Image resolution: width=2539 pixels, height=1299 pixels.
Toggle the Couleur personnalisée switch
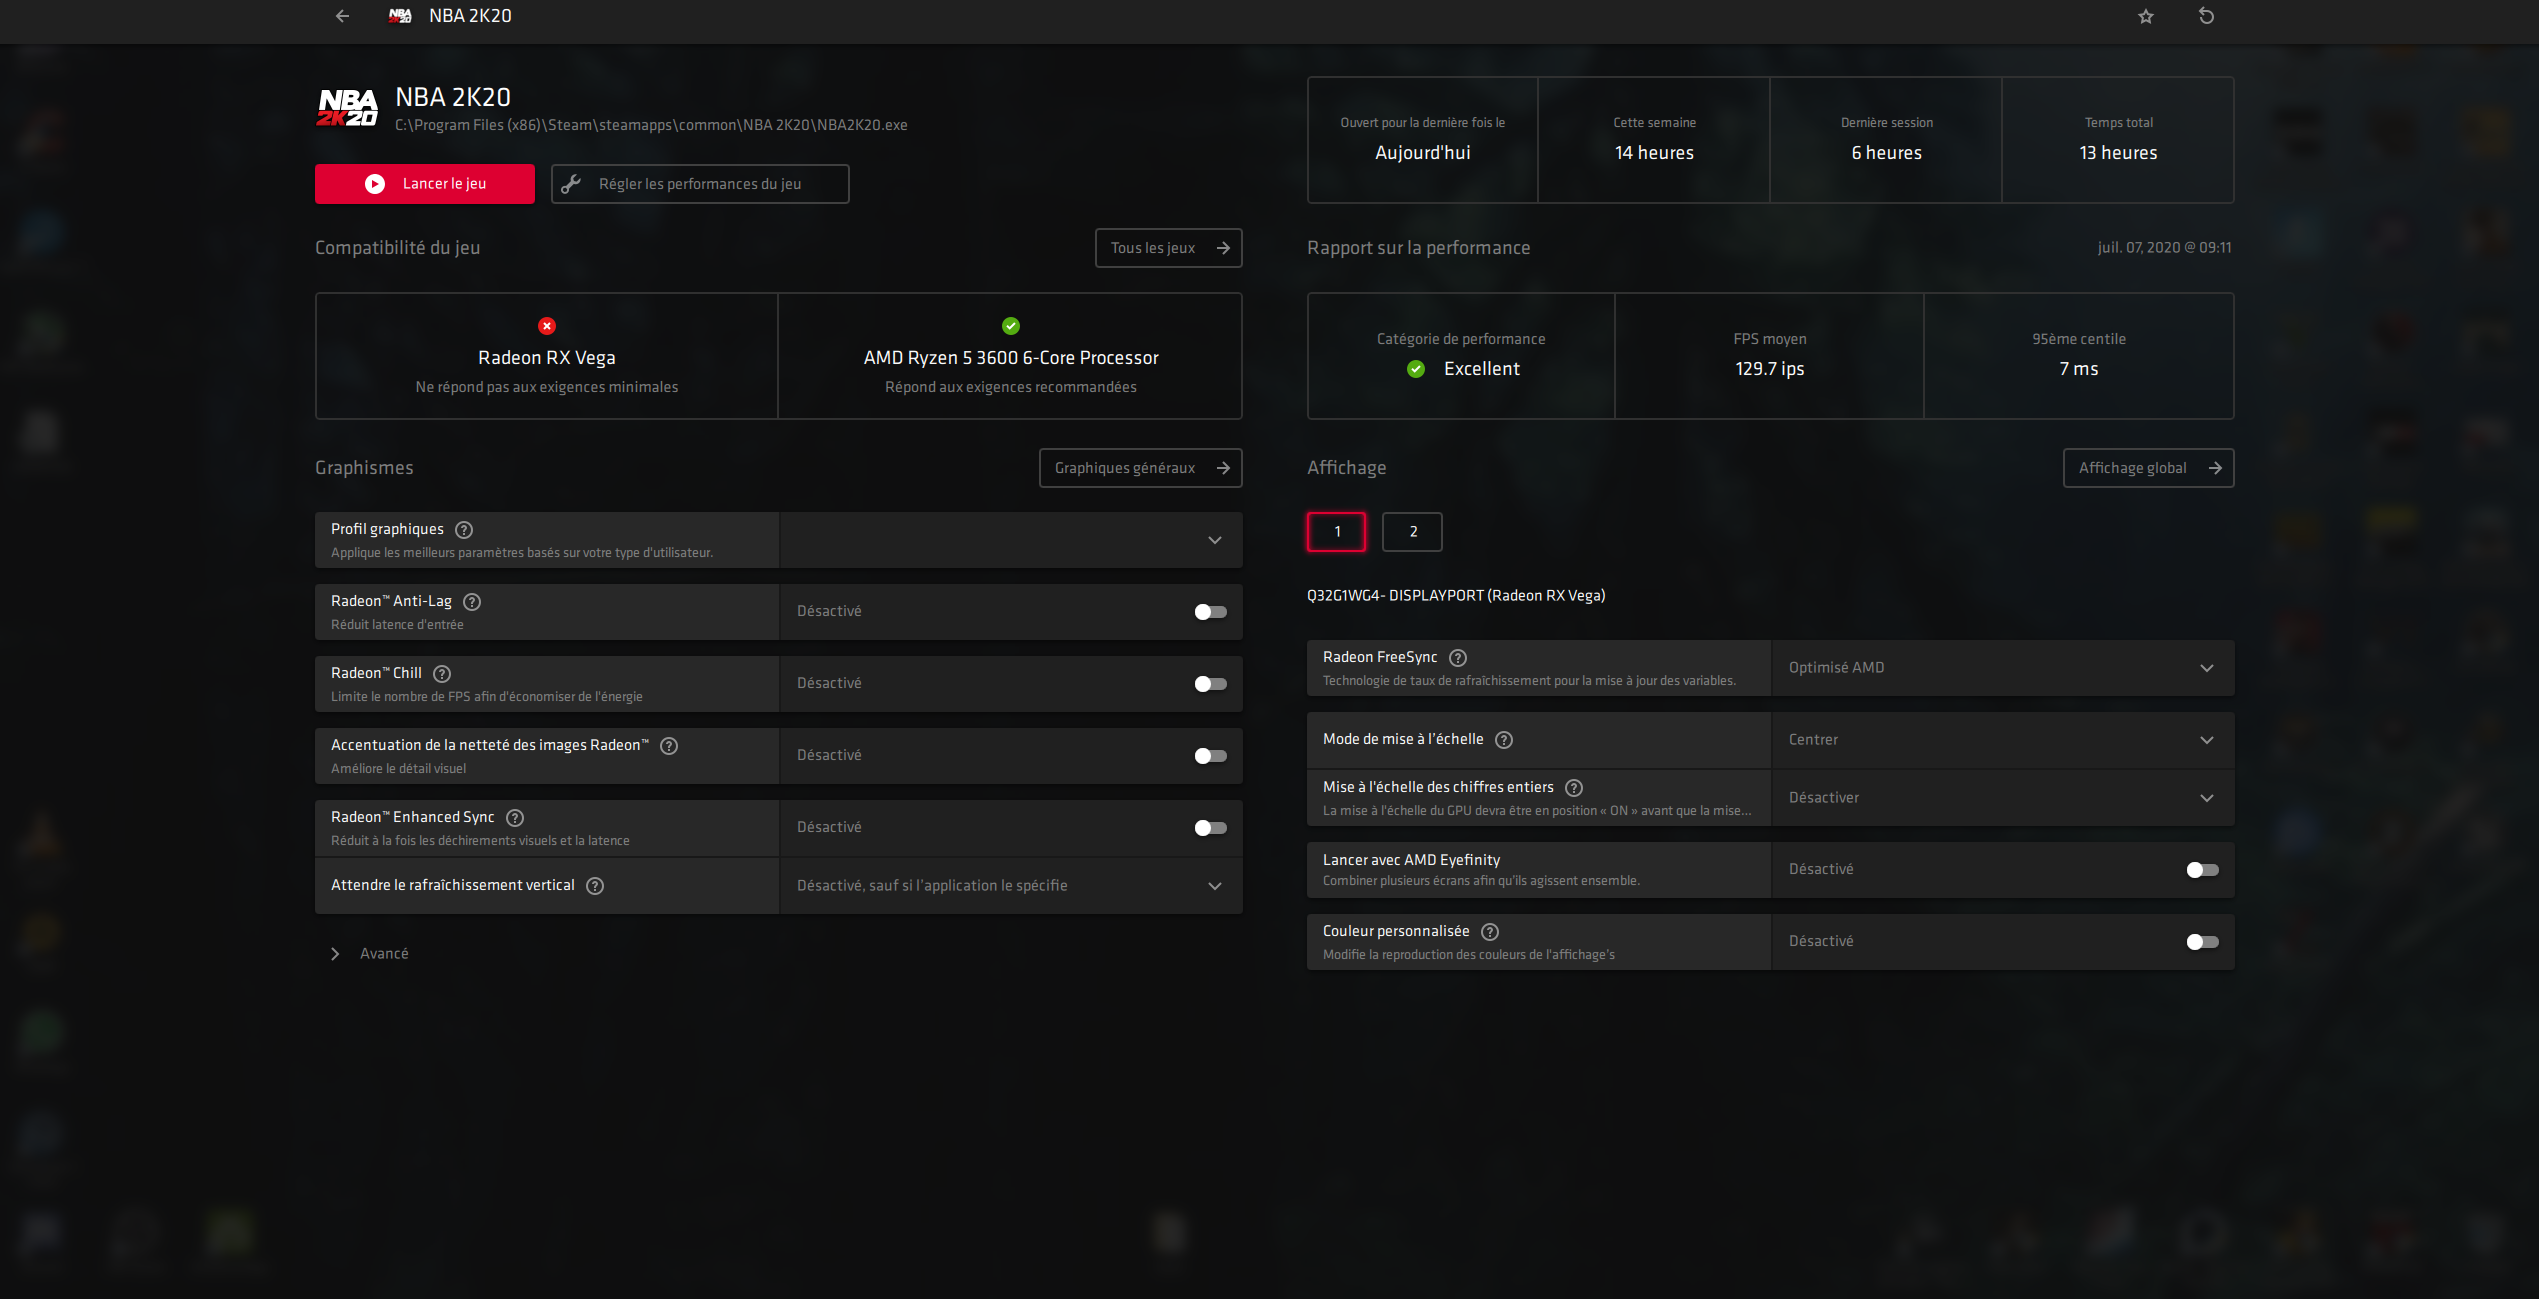(2202, 942)
